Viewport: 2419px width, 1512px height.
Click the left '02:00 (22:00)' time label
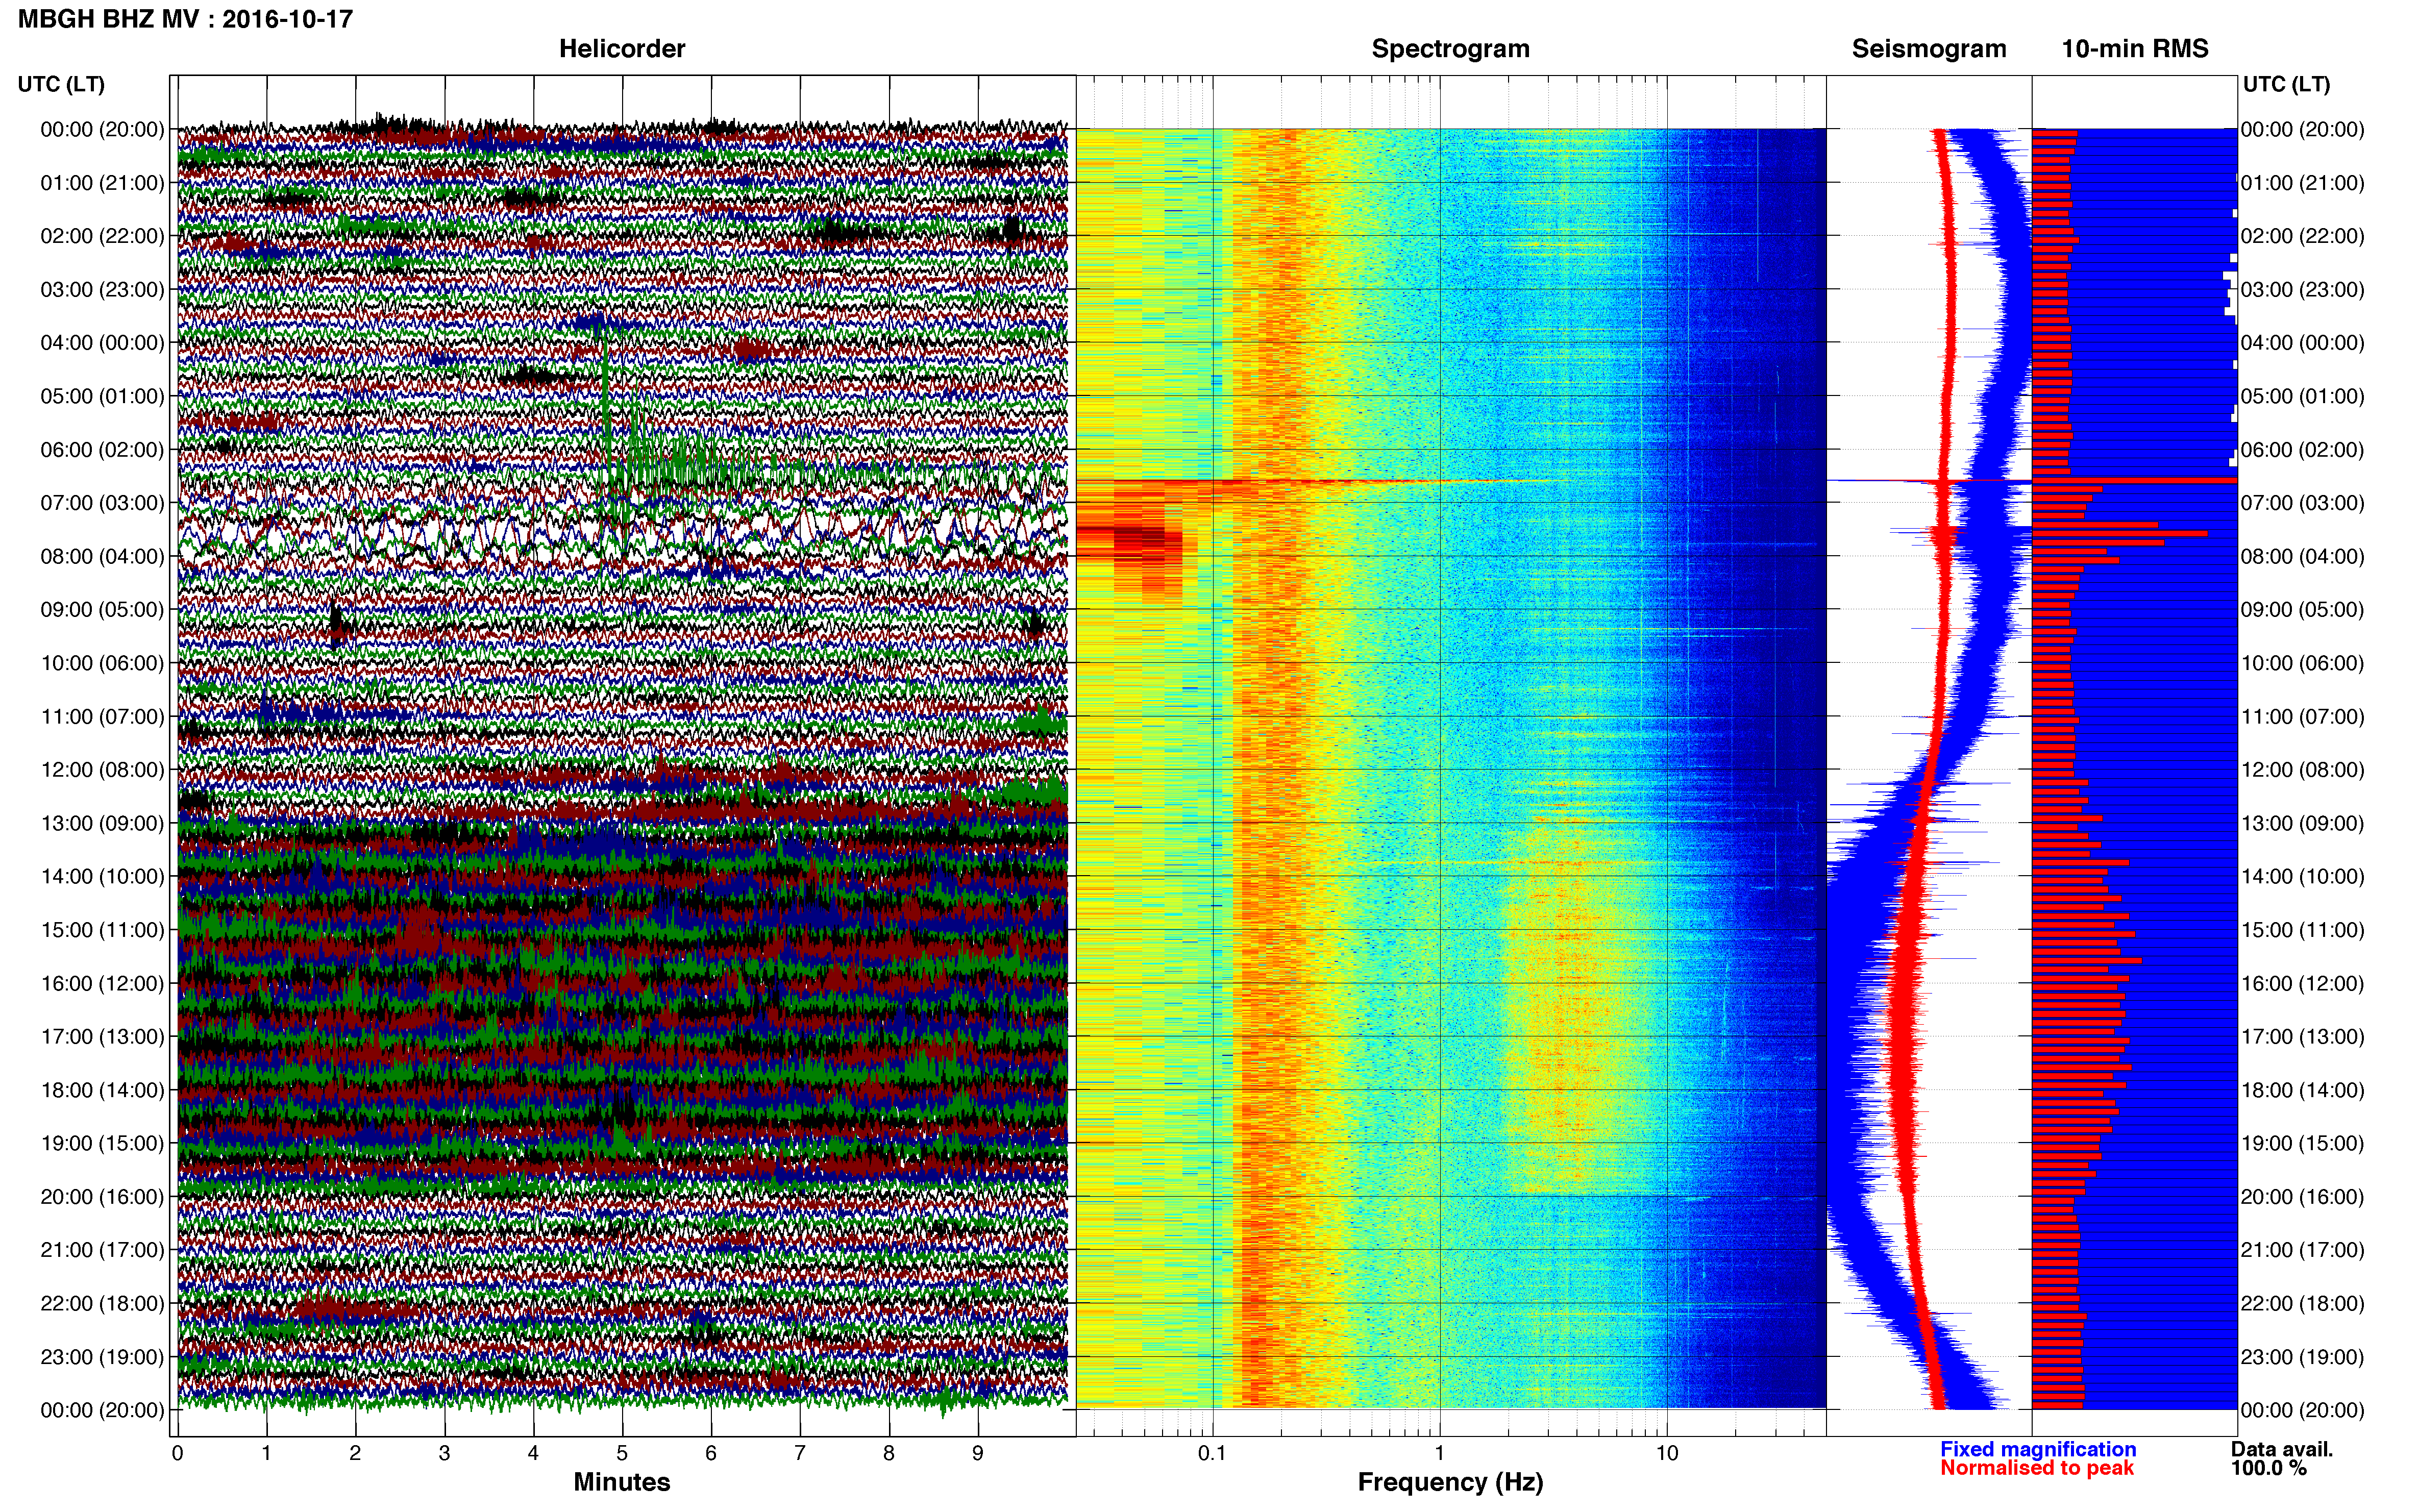tap(102, 236)
